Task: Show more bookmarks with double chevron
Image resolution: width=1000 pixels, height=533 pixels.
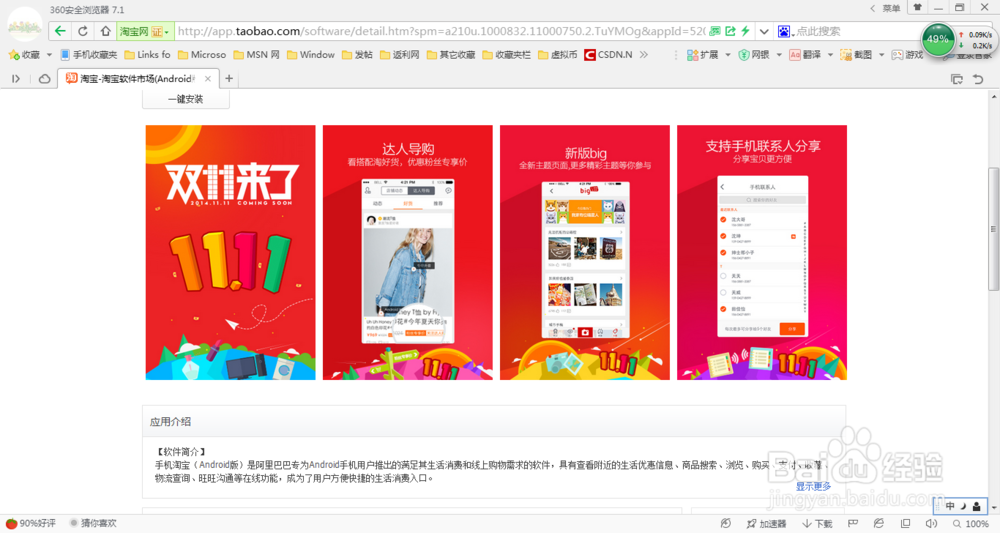Action: point(643,55)
